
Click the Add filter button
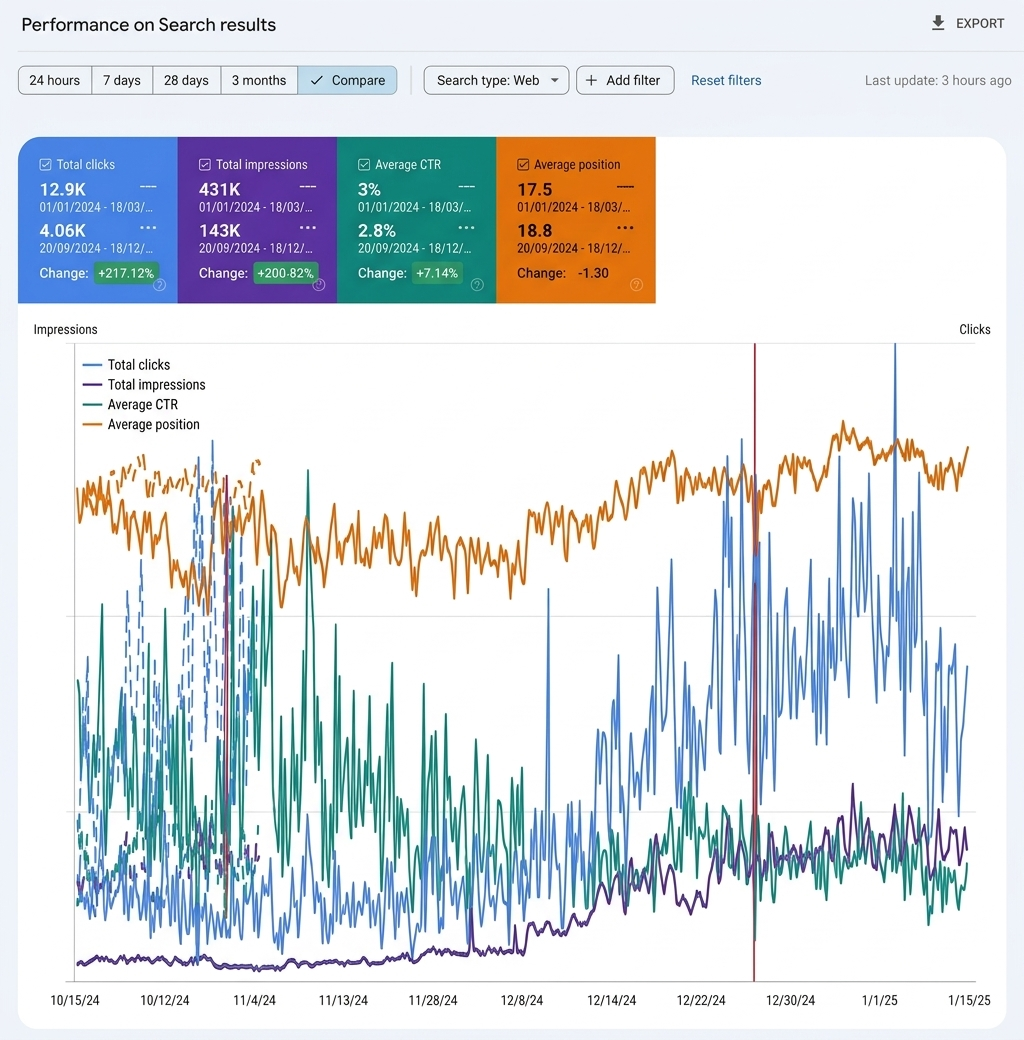(625, 80)
